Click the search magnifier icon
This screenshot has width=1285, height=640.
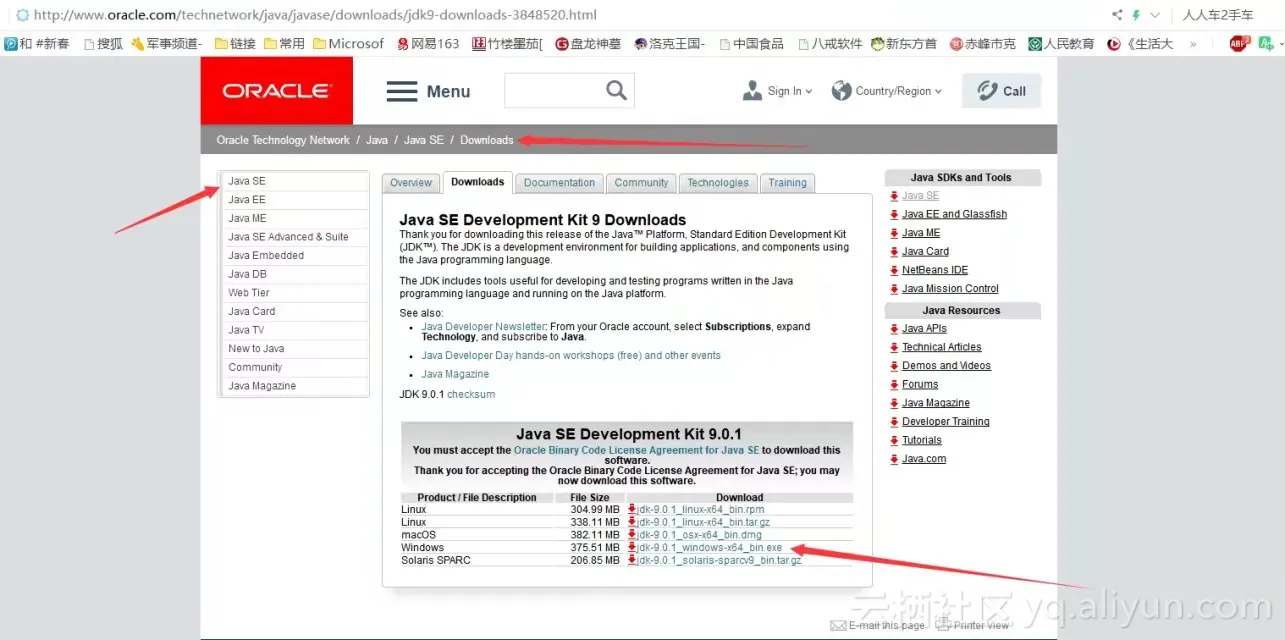(x=617, y=90)
